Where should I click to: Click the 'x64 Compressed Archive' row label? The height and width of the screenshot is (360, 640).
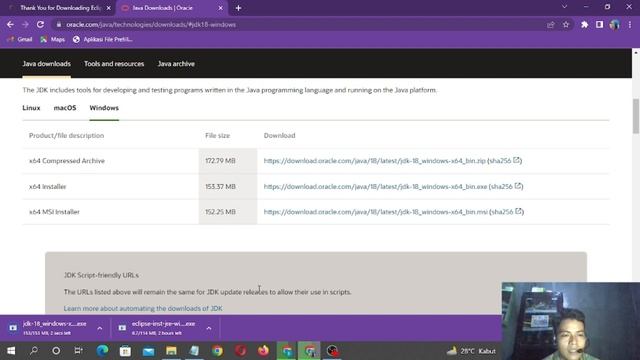coord(67,161)
